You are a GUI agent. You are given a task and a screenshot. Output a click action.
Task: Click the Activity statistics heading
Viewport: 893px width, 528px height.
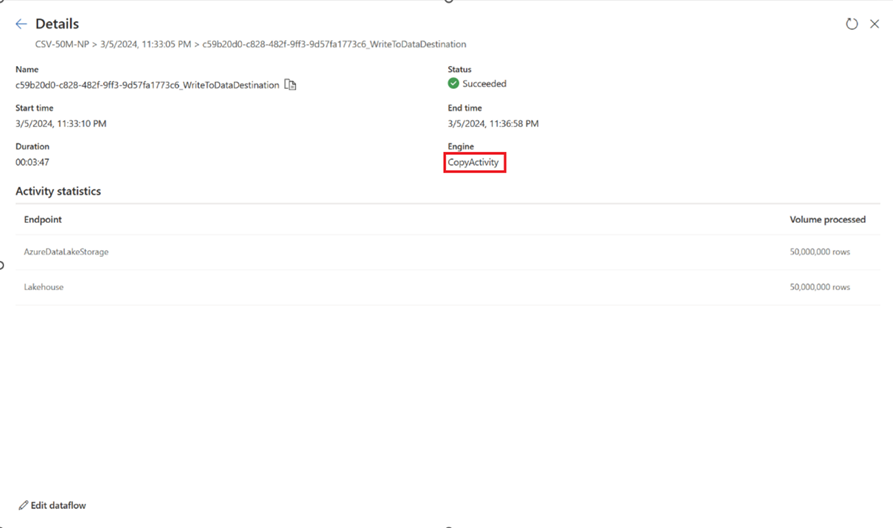[58, 191]
